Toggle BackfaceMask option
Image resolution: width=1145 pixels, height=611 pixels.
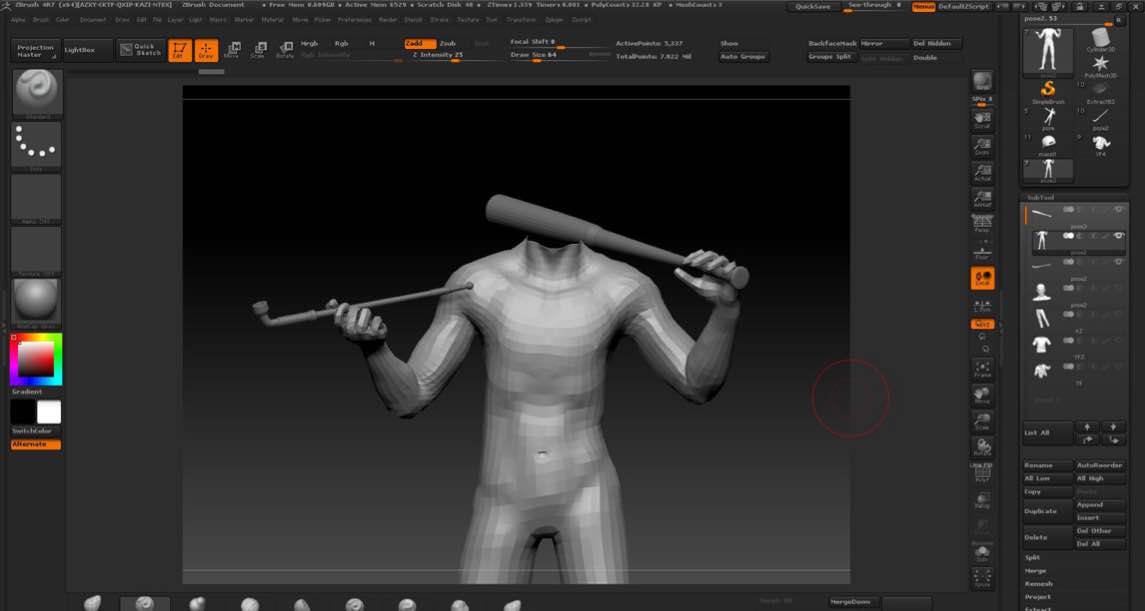[832, 44]
